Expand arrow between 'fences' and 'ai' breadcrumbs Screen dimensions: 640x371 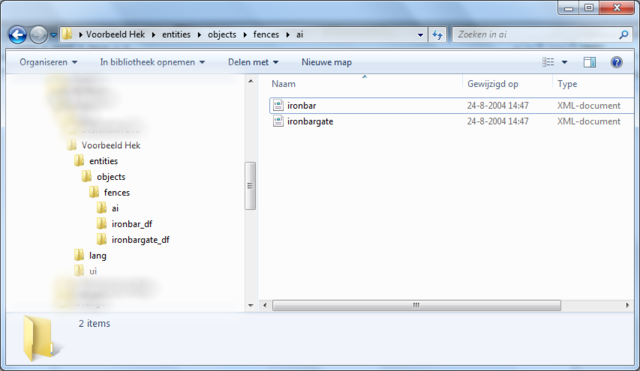288,35
